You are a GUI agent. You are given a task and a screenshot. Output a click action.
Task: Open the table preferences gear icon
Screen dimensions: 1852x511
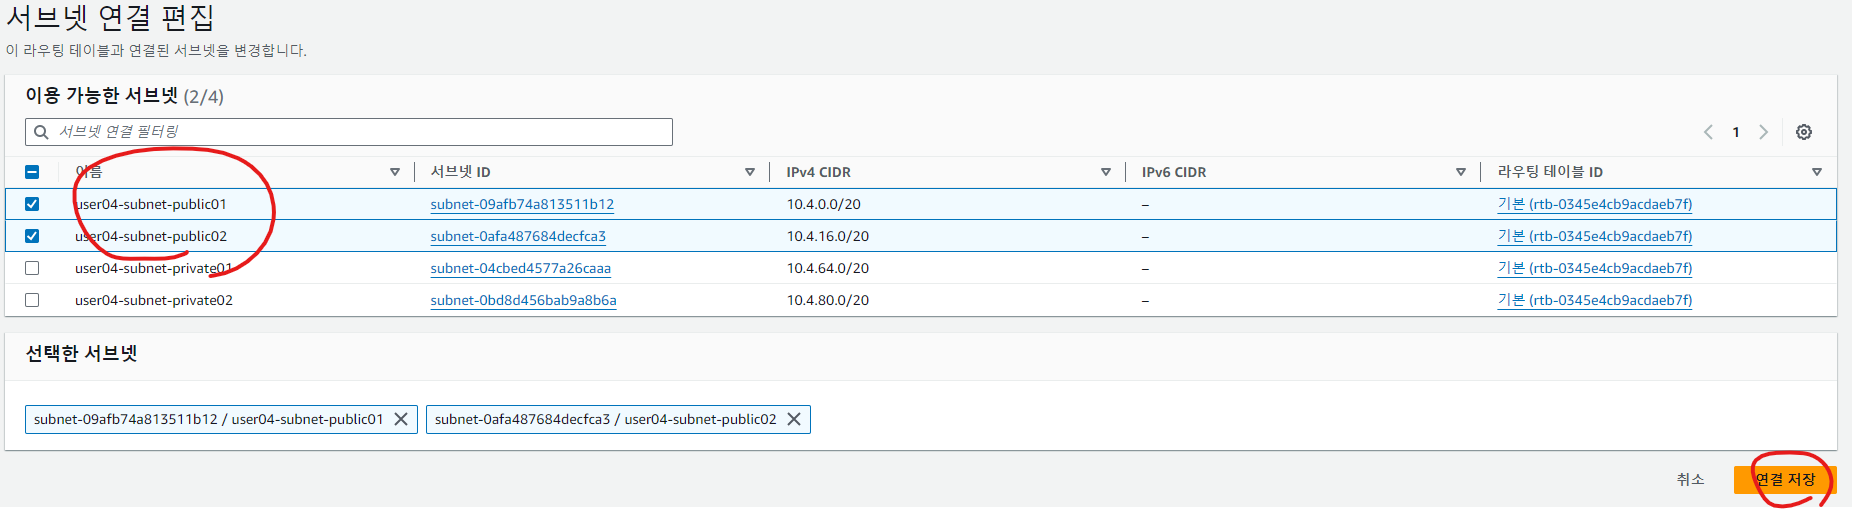tap(1804, 132)
